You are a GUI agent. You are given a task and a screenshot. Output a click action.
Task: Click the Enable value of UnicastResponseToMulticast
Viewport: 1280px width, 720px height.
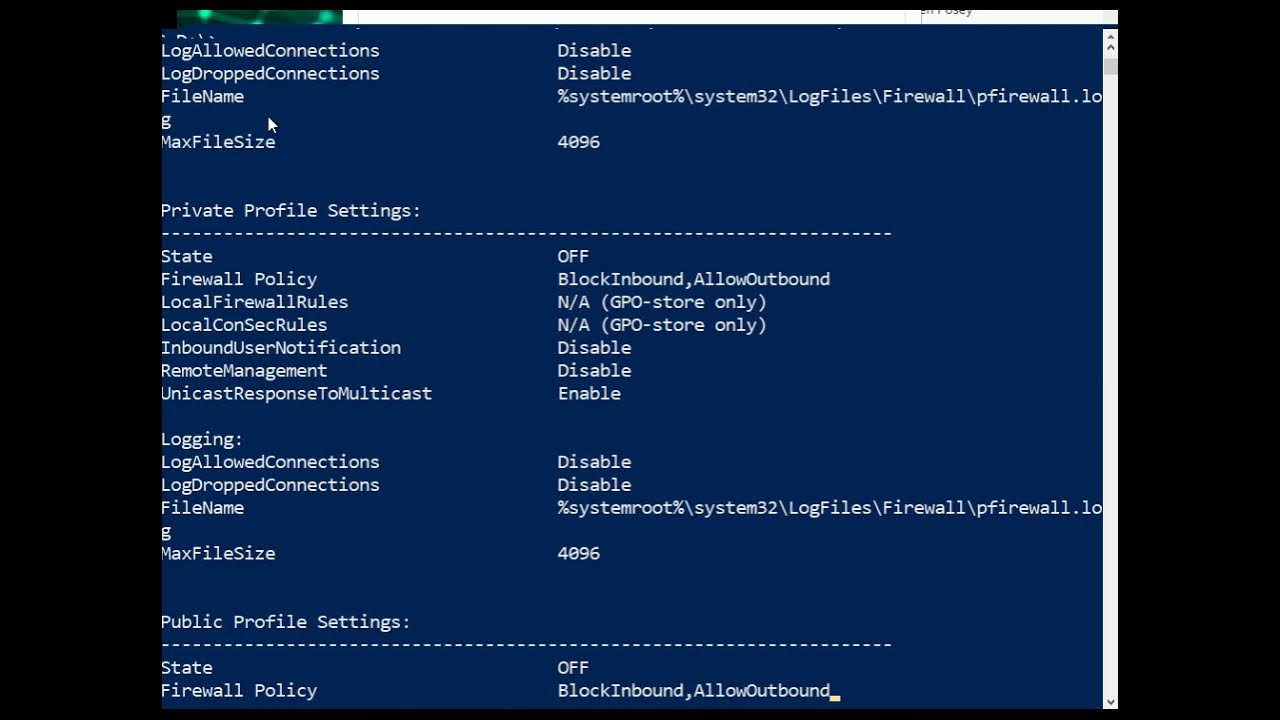click(x=589, y=393)
